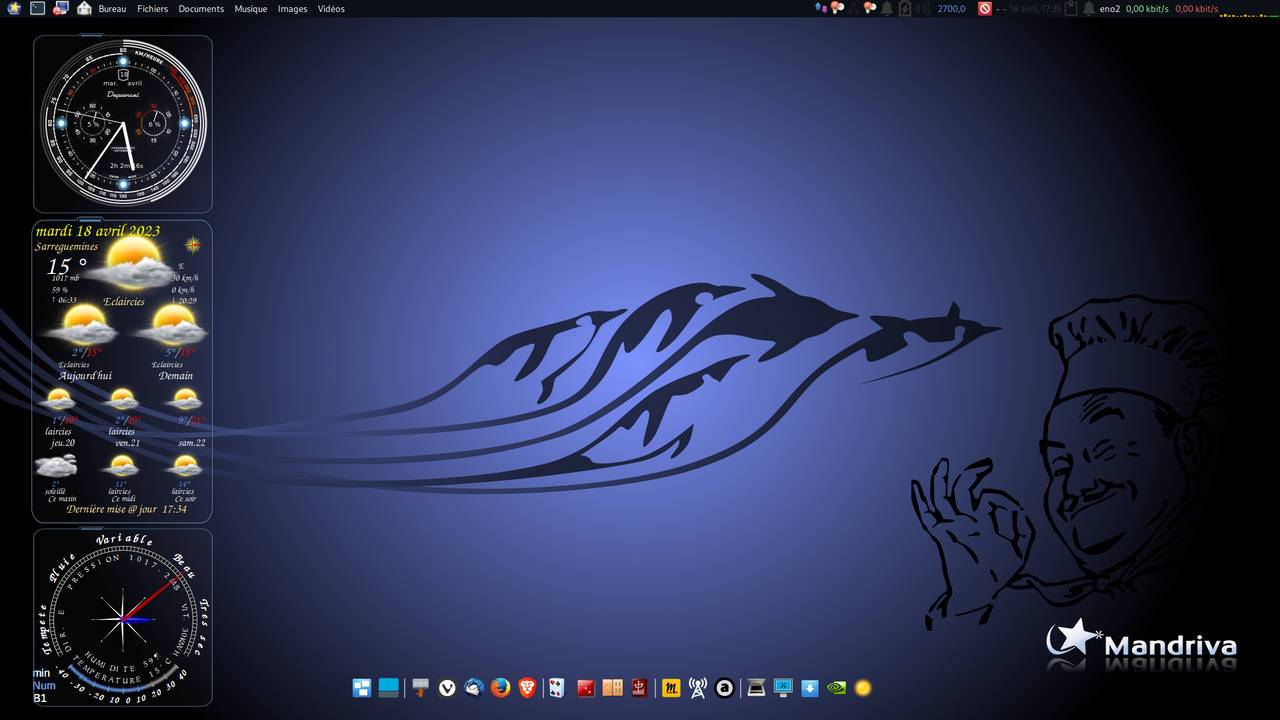Click the red 0,00 kbit/s upload rate
The image size is (1280, 720).
point(1196,9)
